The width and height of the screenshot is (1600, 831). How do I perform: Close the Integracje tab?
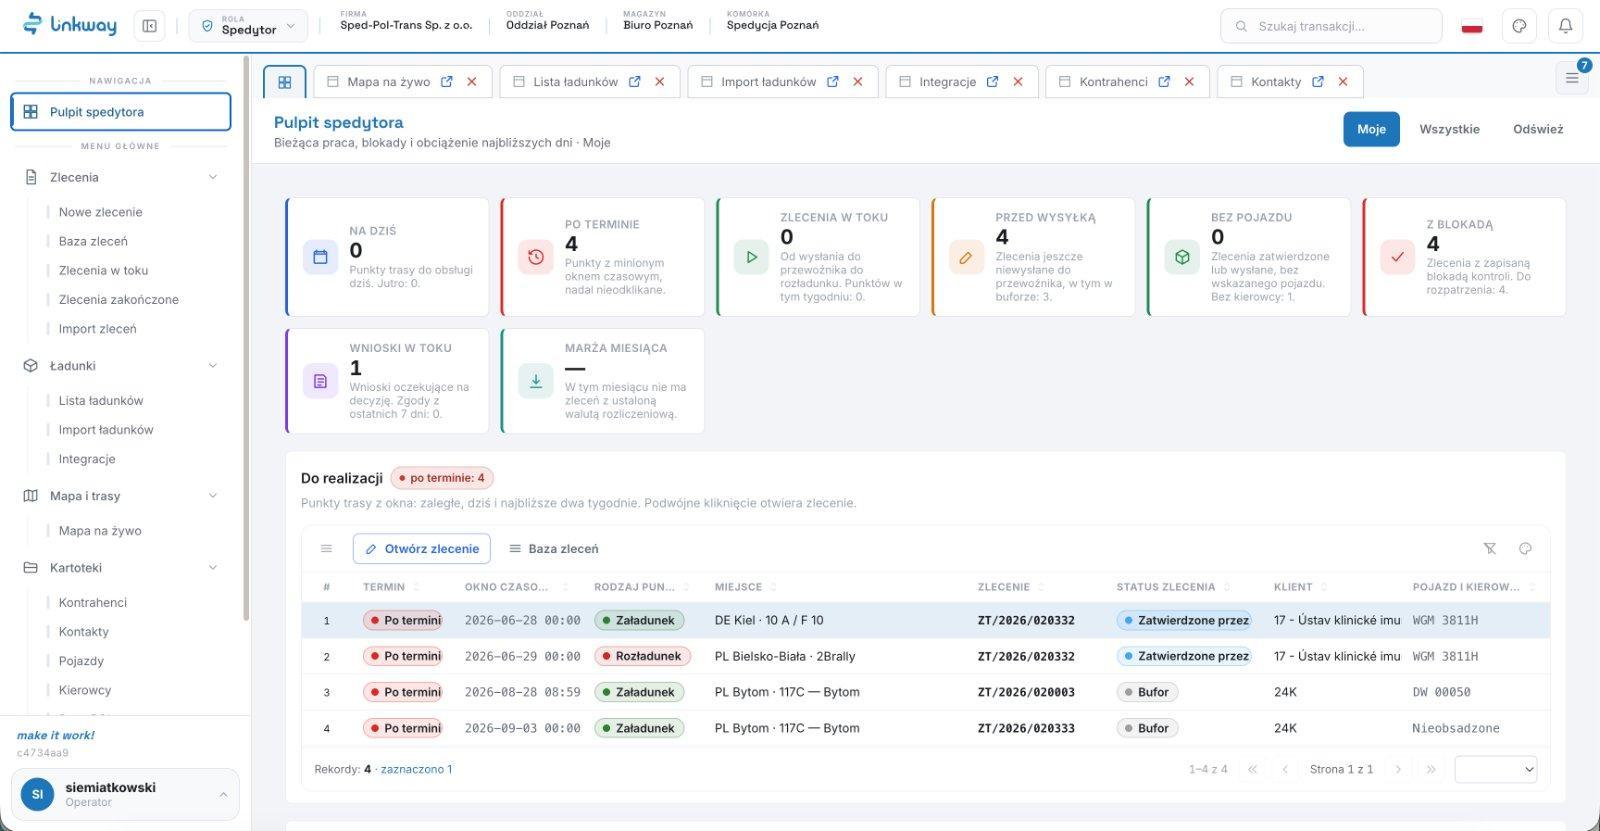pyautogui.click(x=1018, y=82)
